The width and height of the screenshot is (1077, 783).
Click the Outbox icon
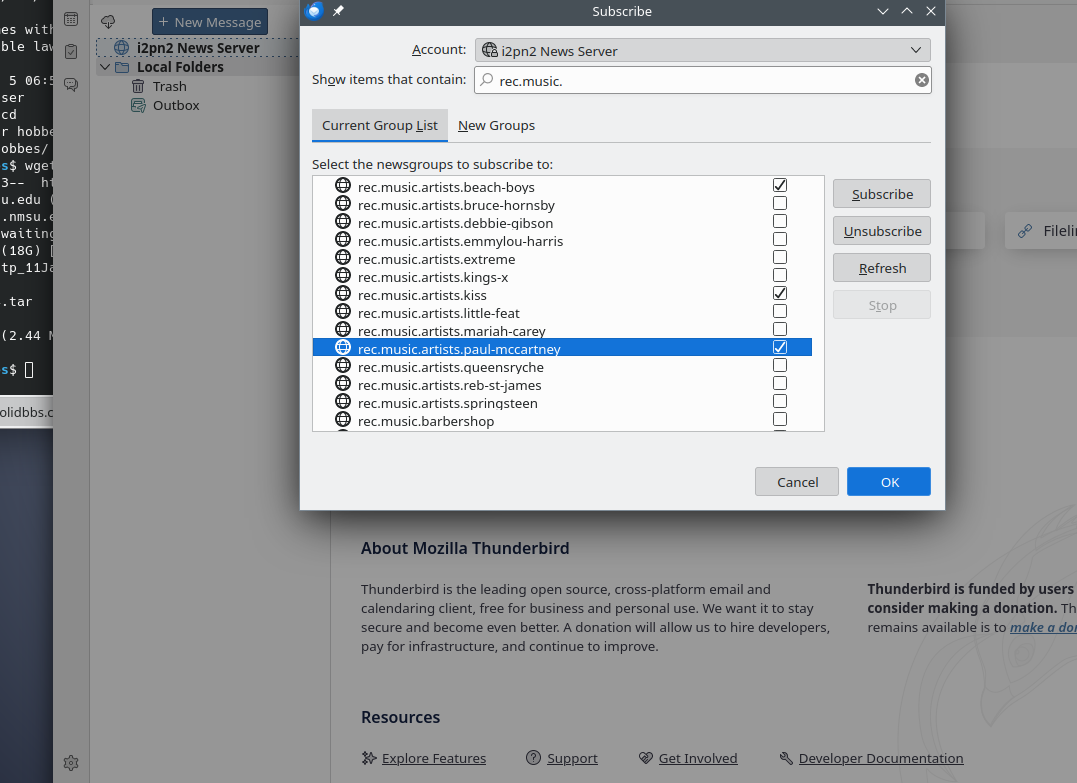pyautogui.click(x=138, y=105)
